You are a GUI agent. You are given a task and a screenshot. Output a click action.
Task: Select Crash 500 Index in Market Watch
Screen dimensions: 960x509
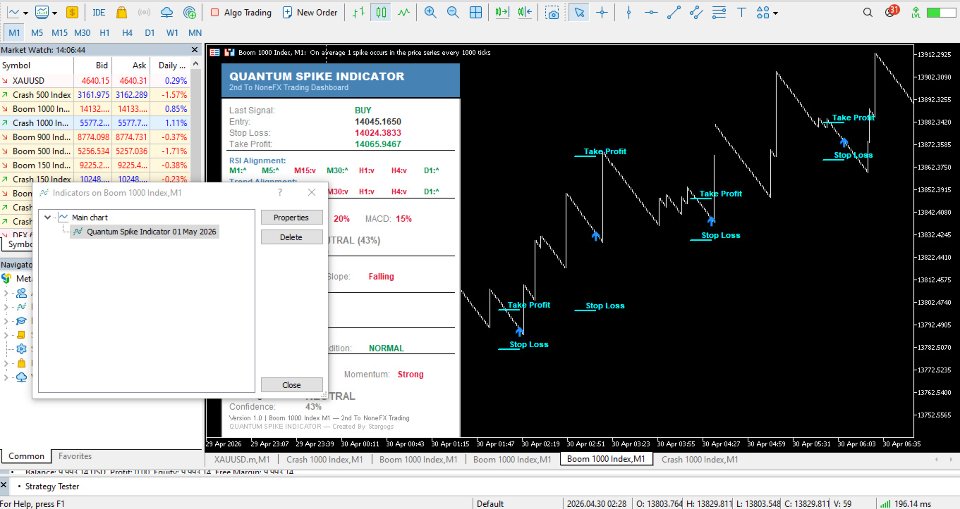94,94
